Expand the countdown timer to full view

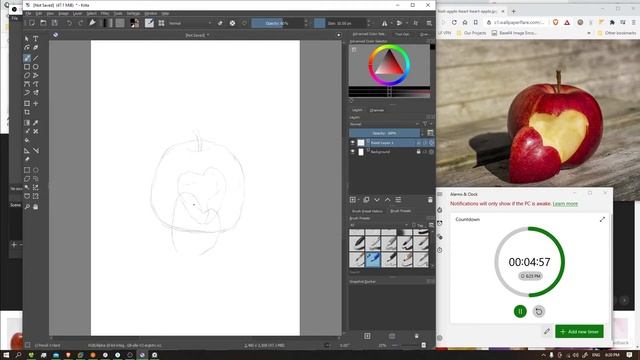click(602, 220)
